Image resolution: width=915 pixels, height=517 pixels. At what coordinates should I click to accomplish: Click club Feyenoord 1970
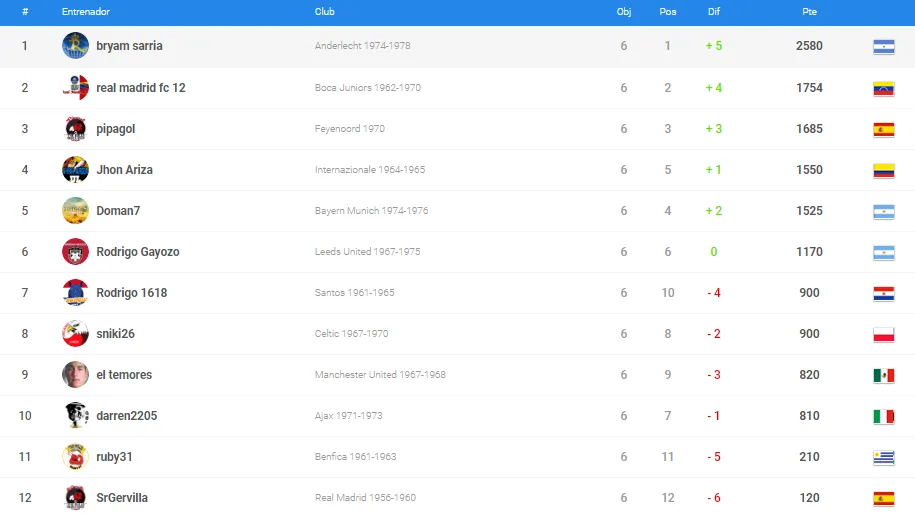click(350, 128)
